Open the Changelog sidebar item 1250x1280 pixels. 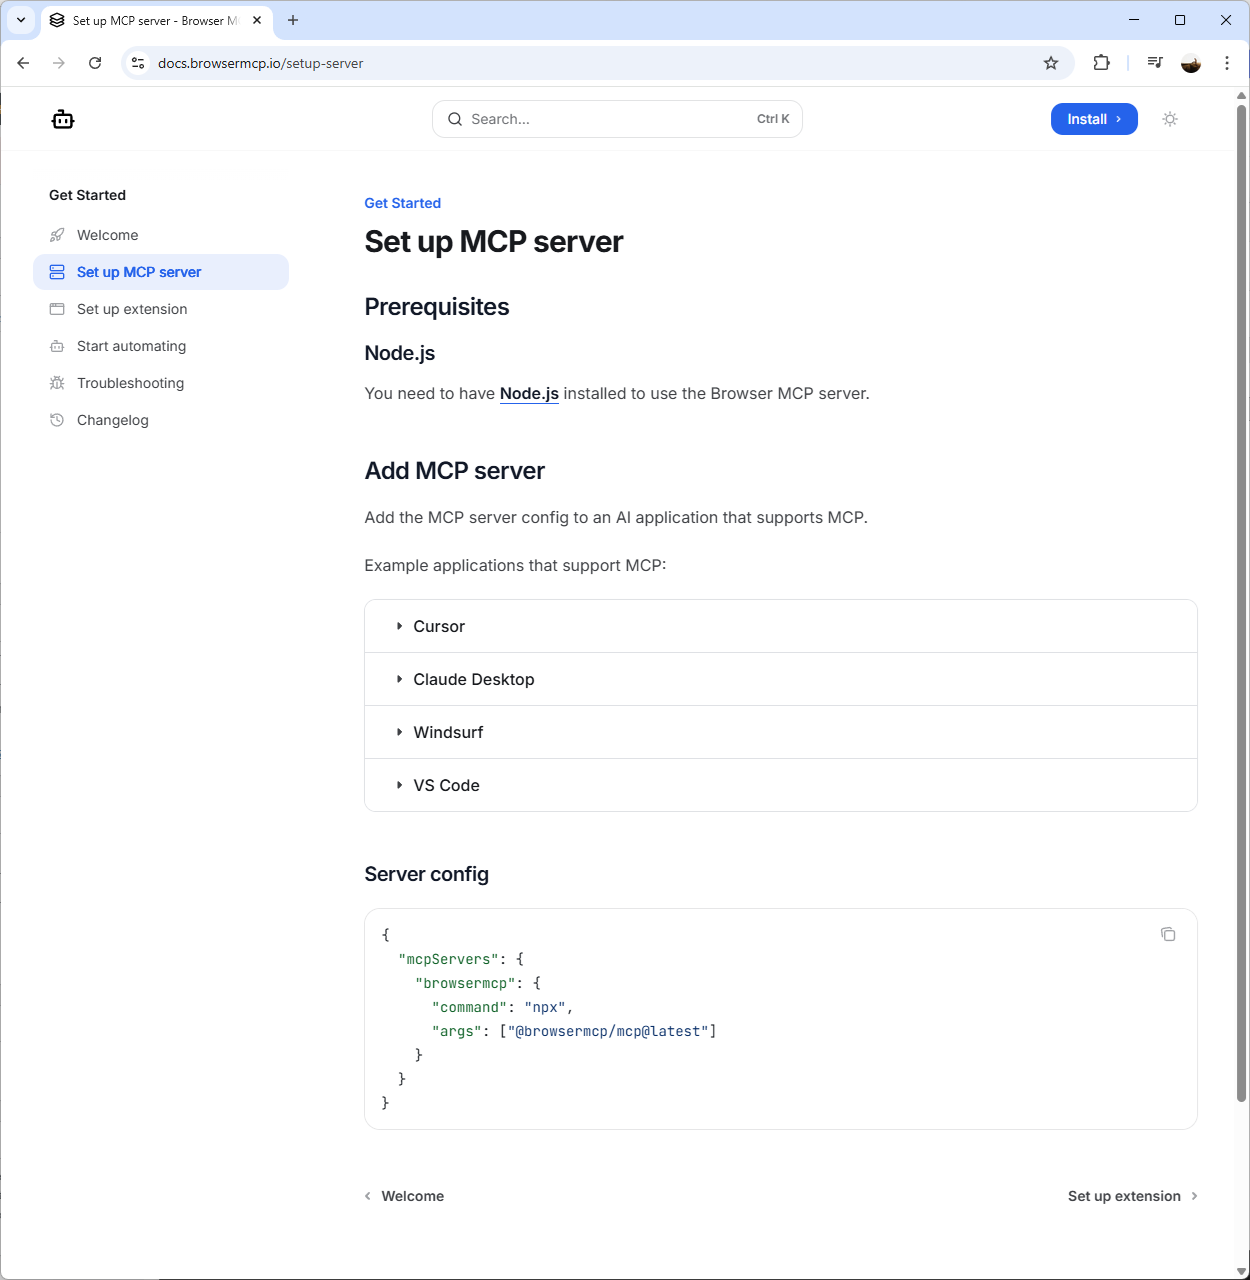click(112, 420)
